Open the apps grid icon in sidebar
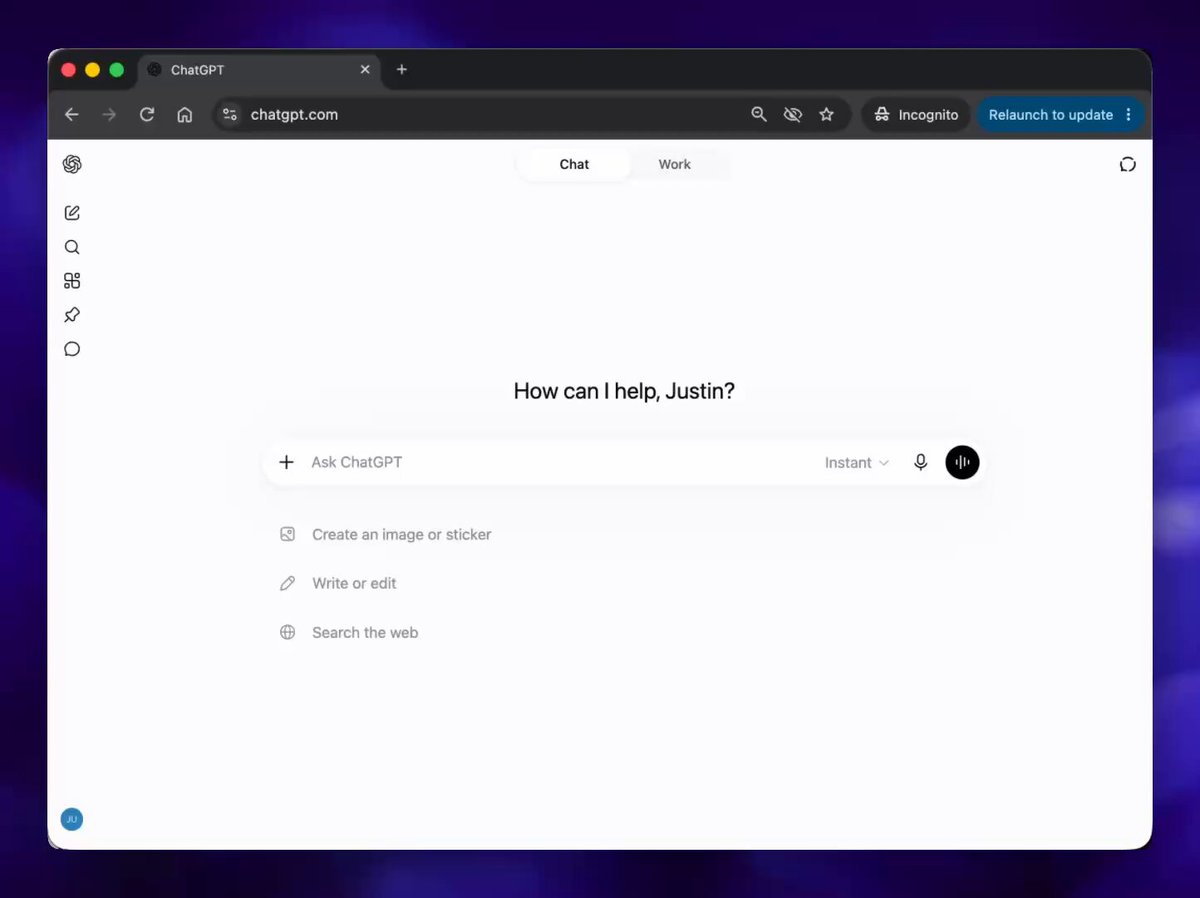The height and width of the screenshot is (898, 1200). [72, 281]
